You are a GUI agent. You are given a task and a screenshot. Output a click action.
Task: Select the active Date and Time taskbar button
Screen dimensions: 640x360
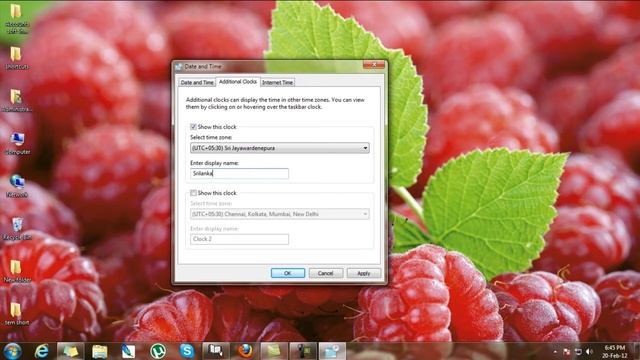[x=332, y=351]
